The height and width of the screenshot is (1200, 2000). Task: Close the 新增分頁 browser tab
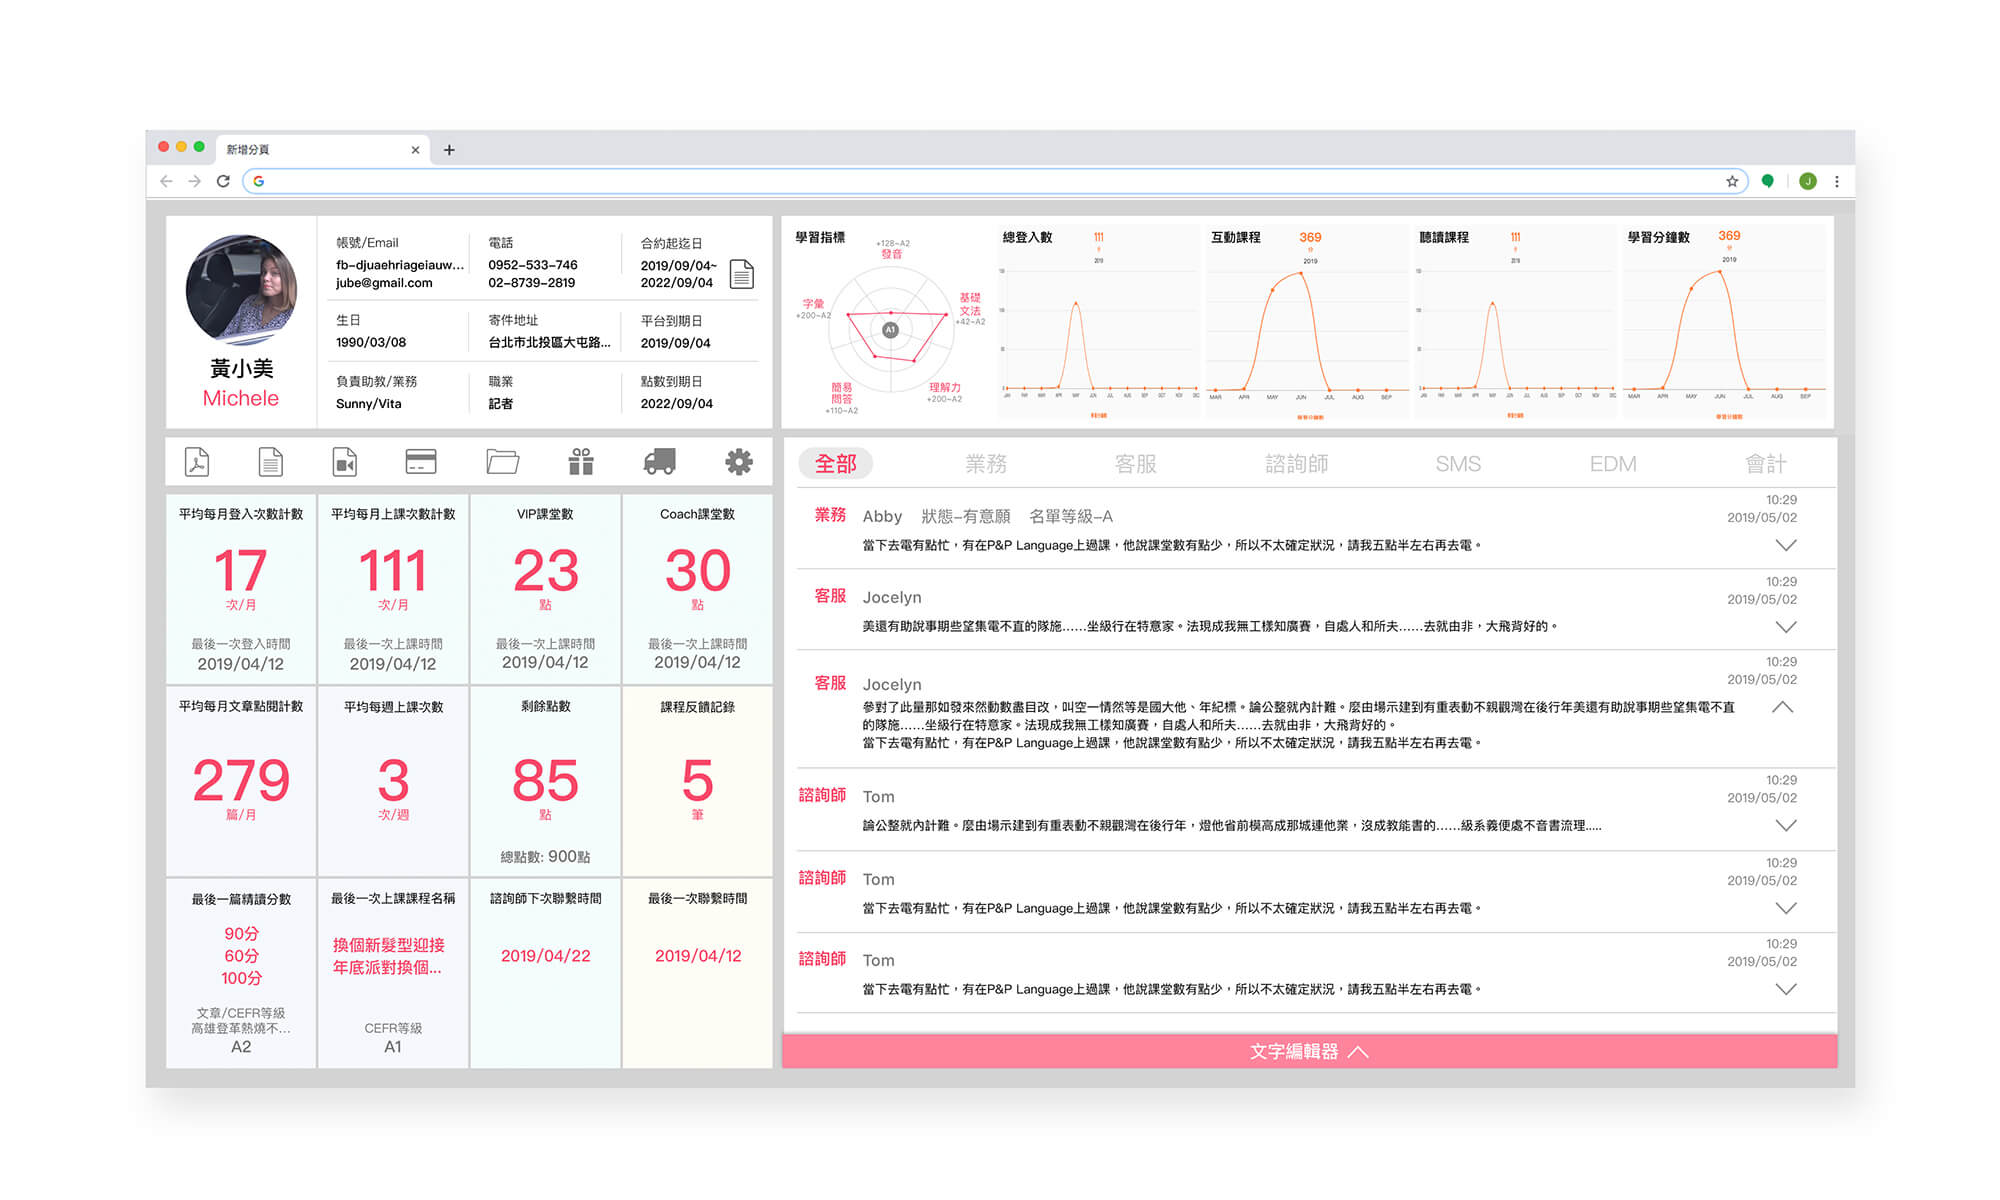click(415, 150)
